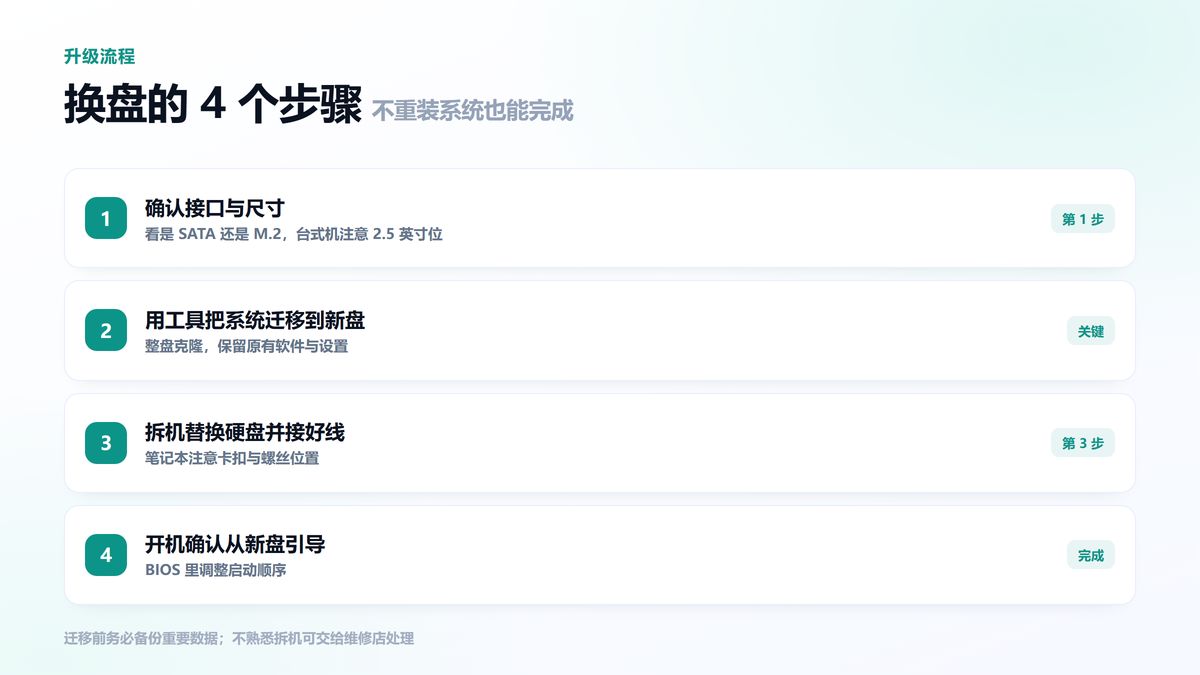Click the title 换盘的 4 个步骤
This screenshot has height=675, width=1200.
(213, 104)
